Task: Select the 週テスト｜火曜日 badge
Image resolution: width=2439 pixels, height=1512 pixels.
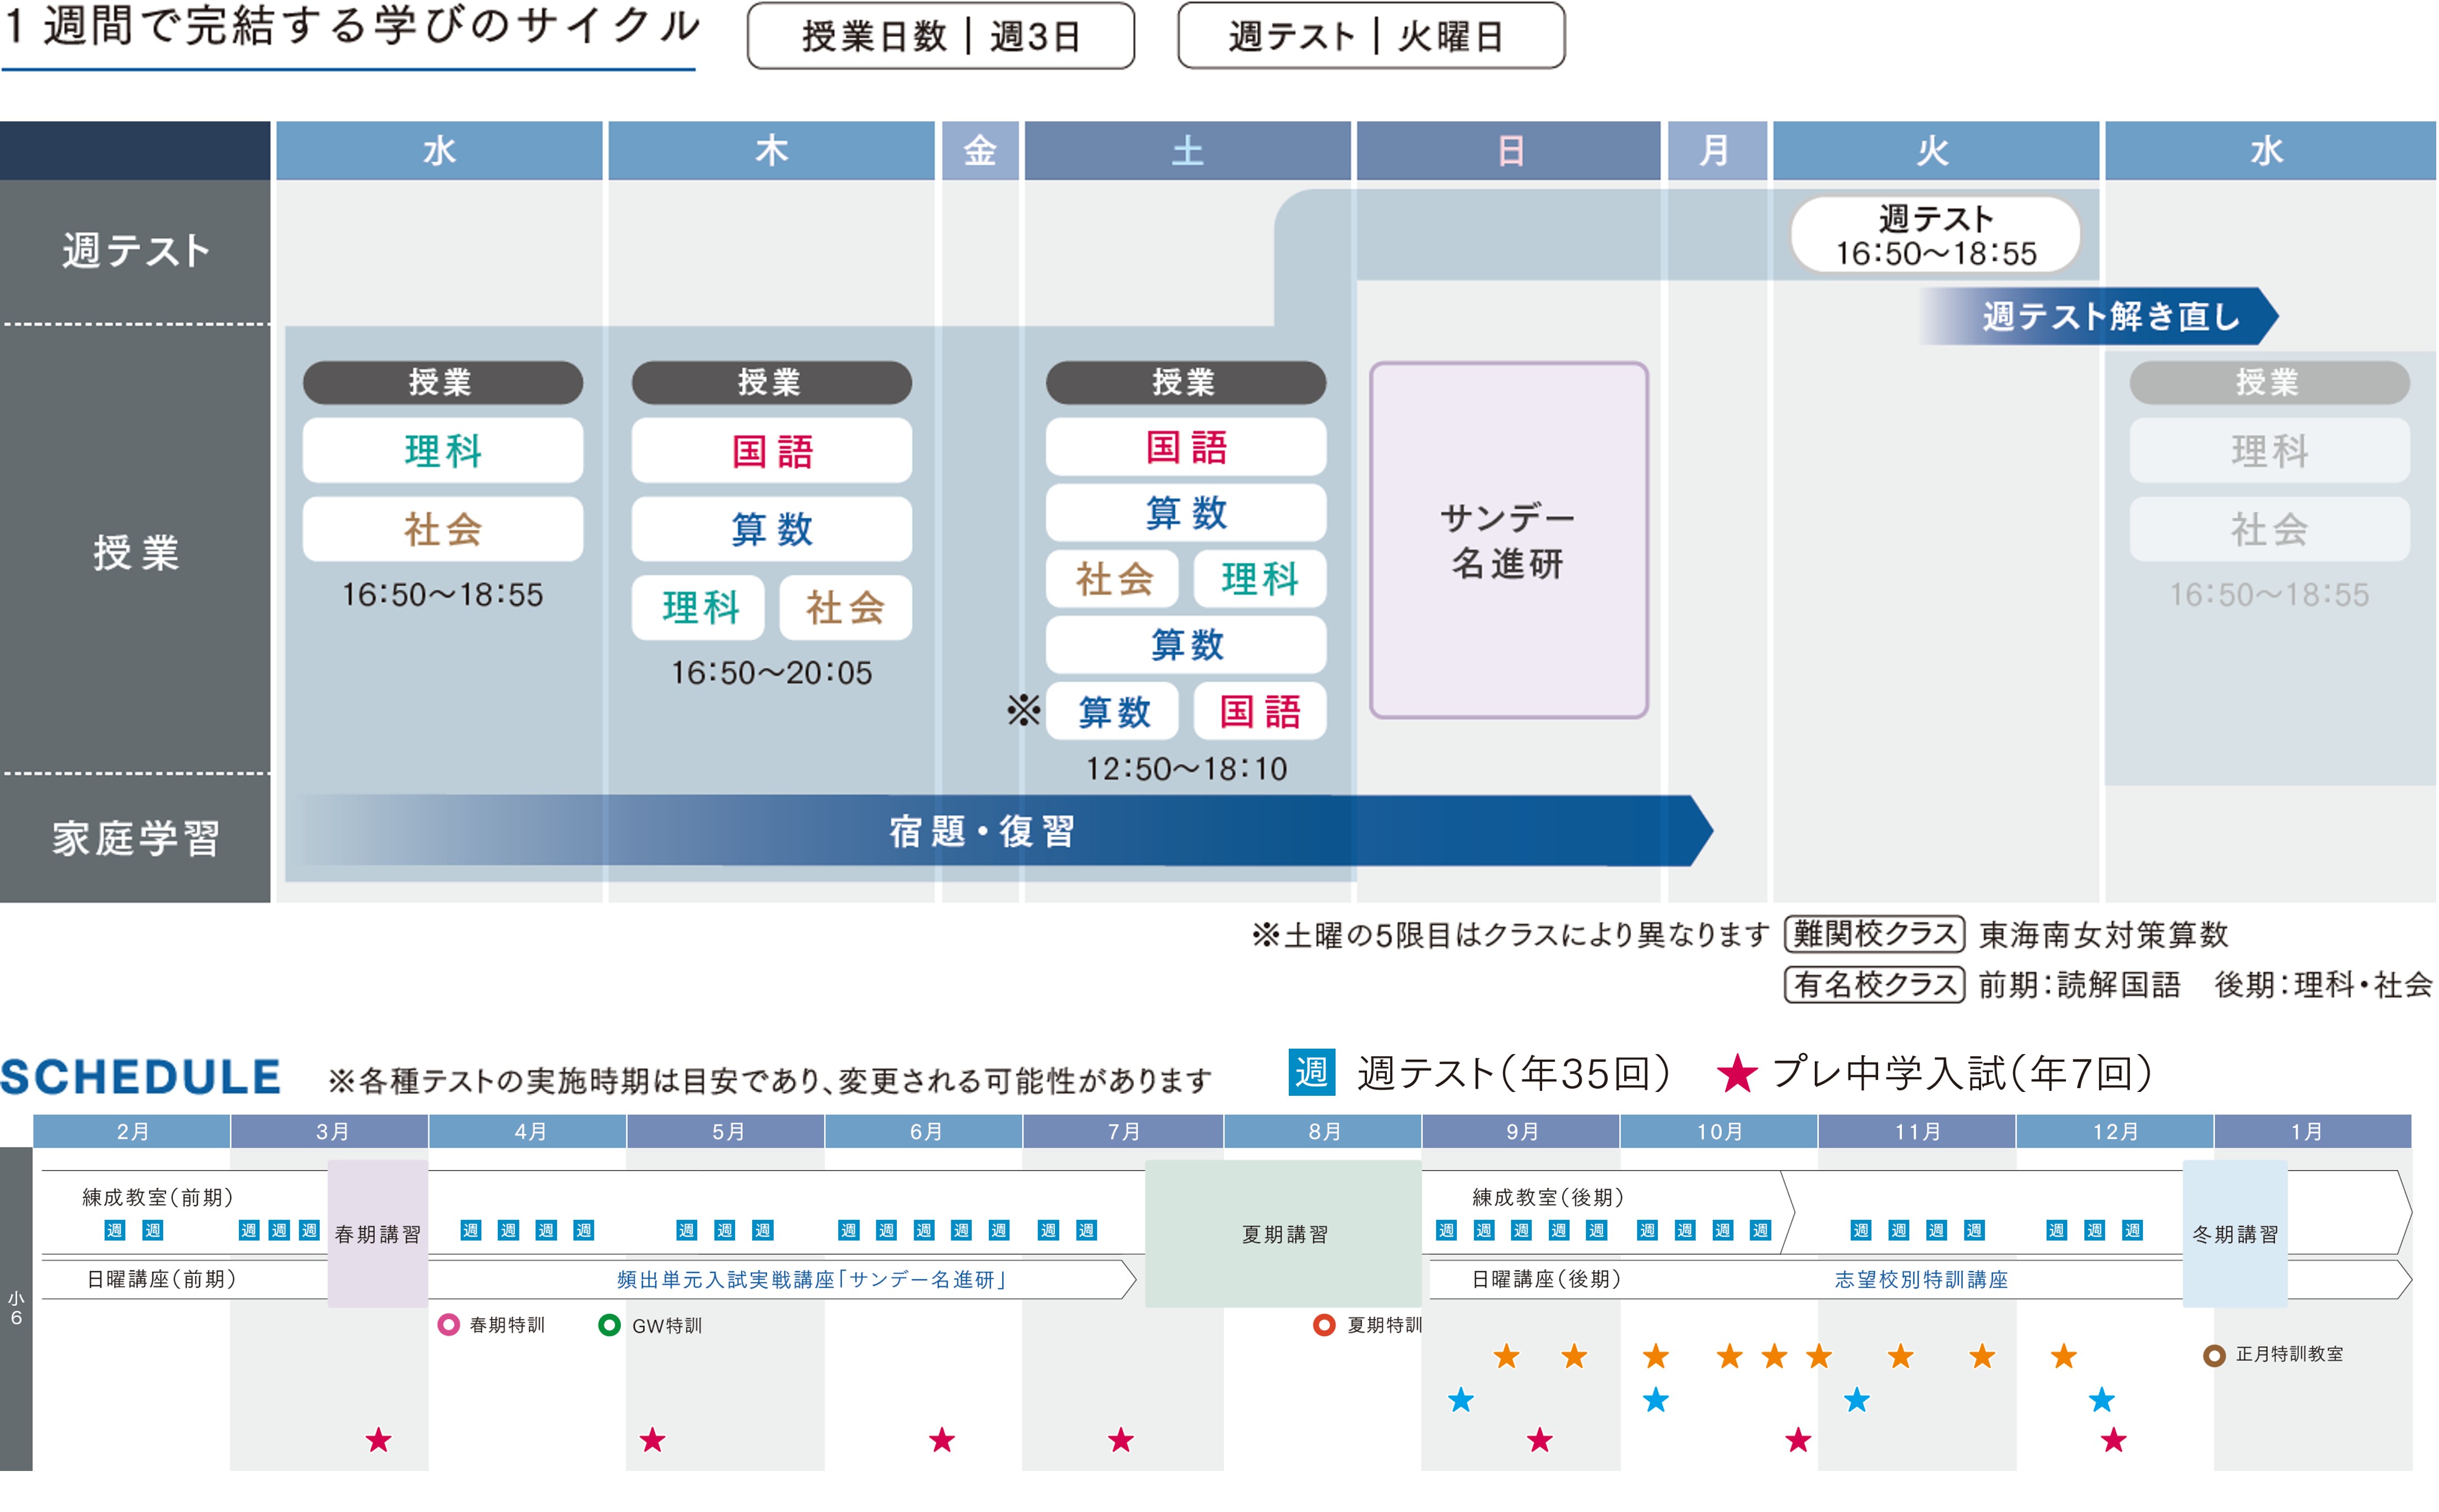Action: pyautogui.click(x=1371, y=36)
